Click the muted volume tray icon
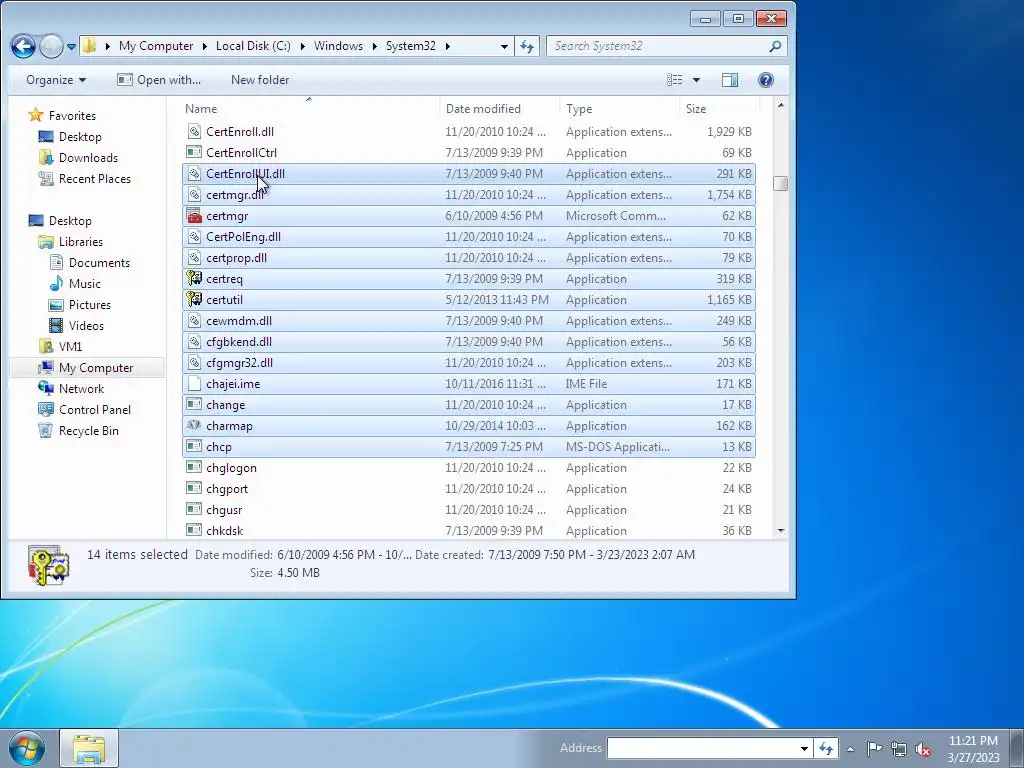The height and width of the screenshot is (768, 1024). click(x=923, y=749)
